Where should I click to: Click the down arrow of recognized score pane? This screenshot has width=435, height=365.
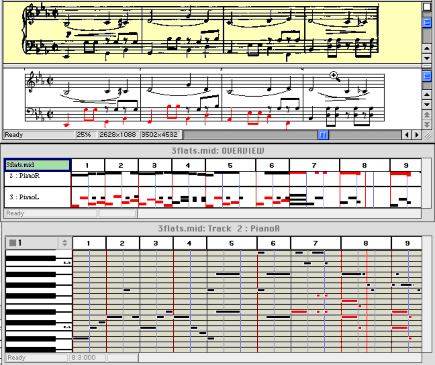(427, 105)
